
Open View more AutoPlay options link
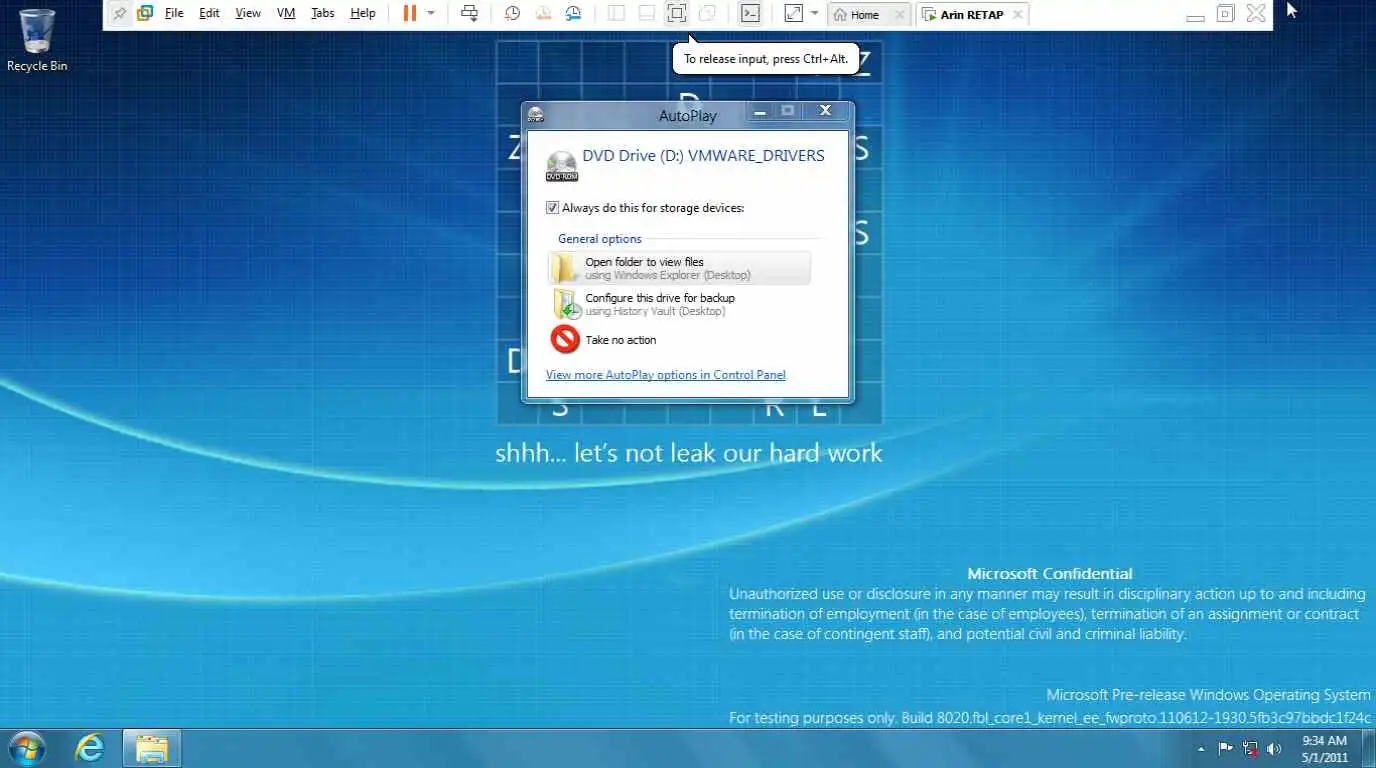tap(666, 375)
